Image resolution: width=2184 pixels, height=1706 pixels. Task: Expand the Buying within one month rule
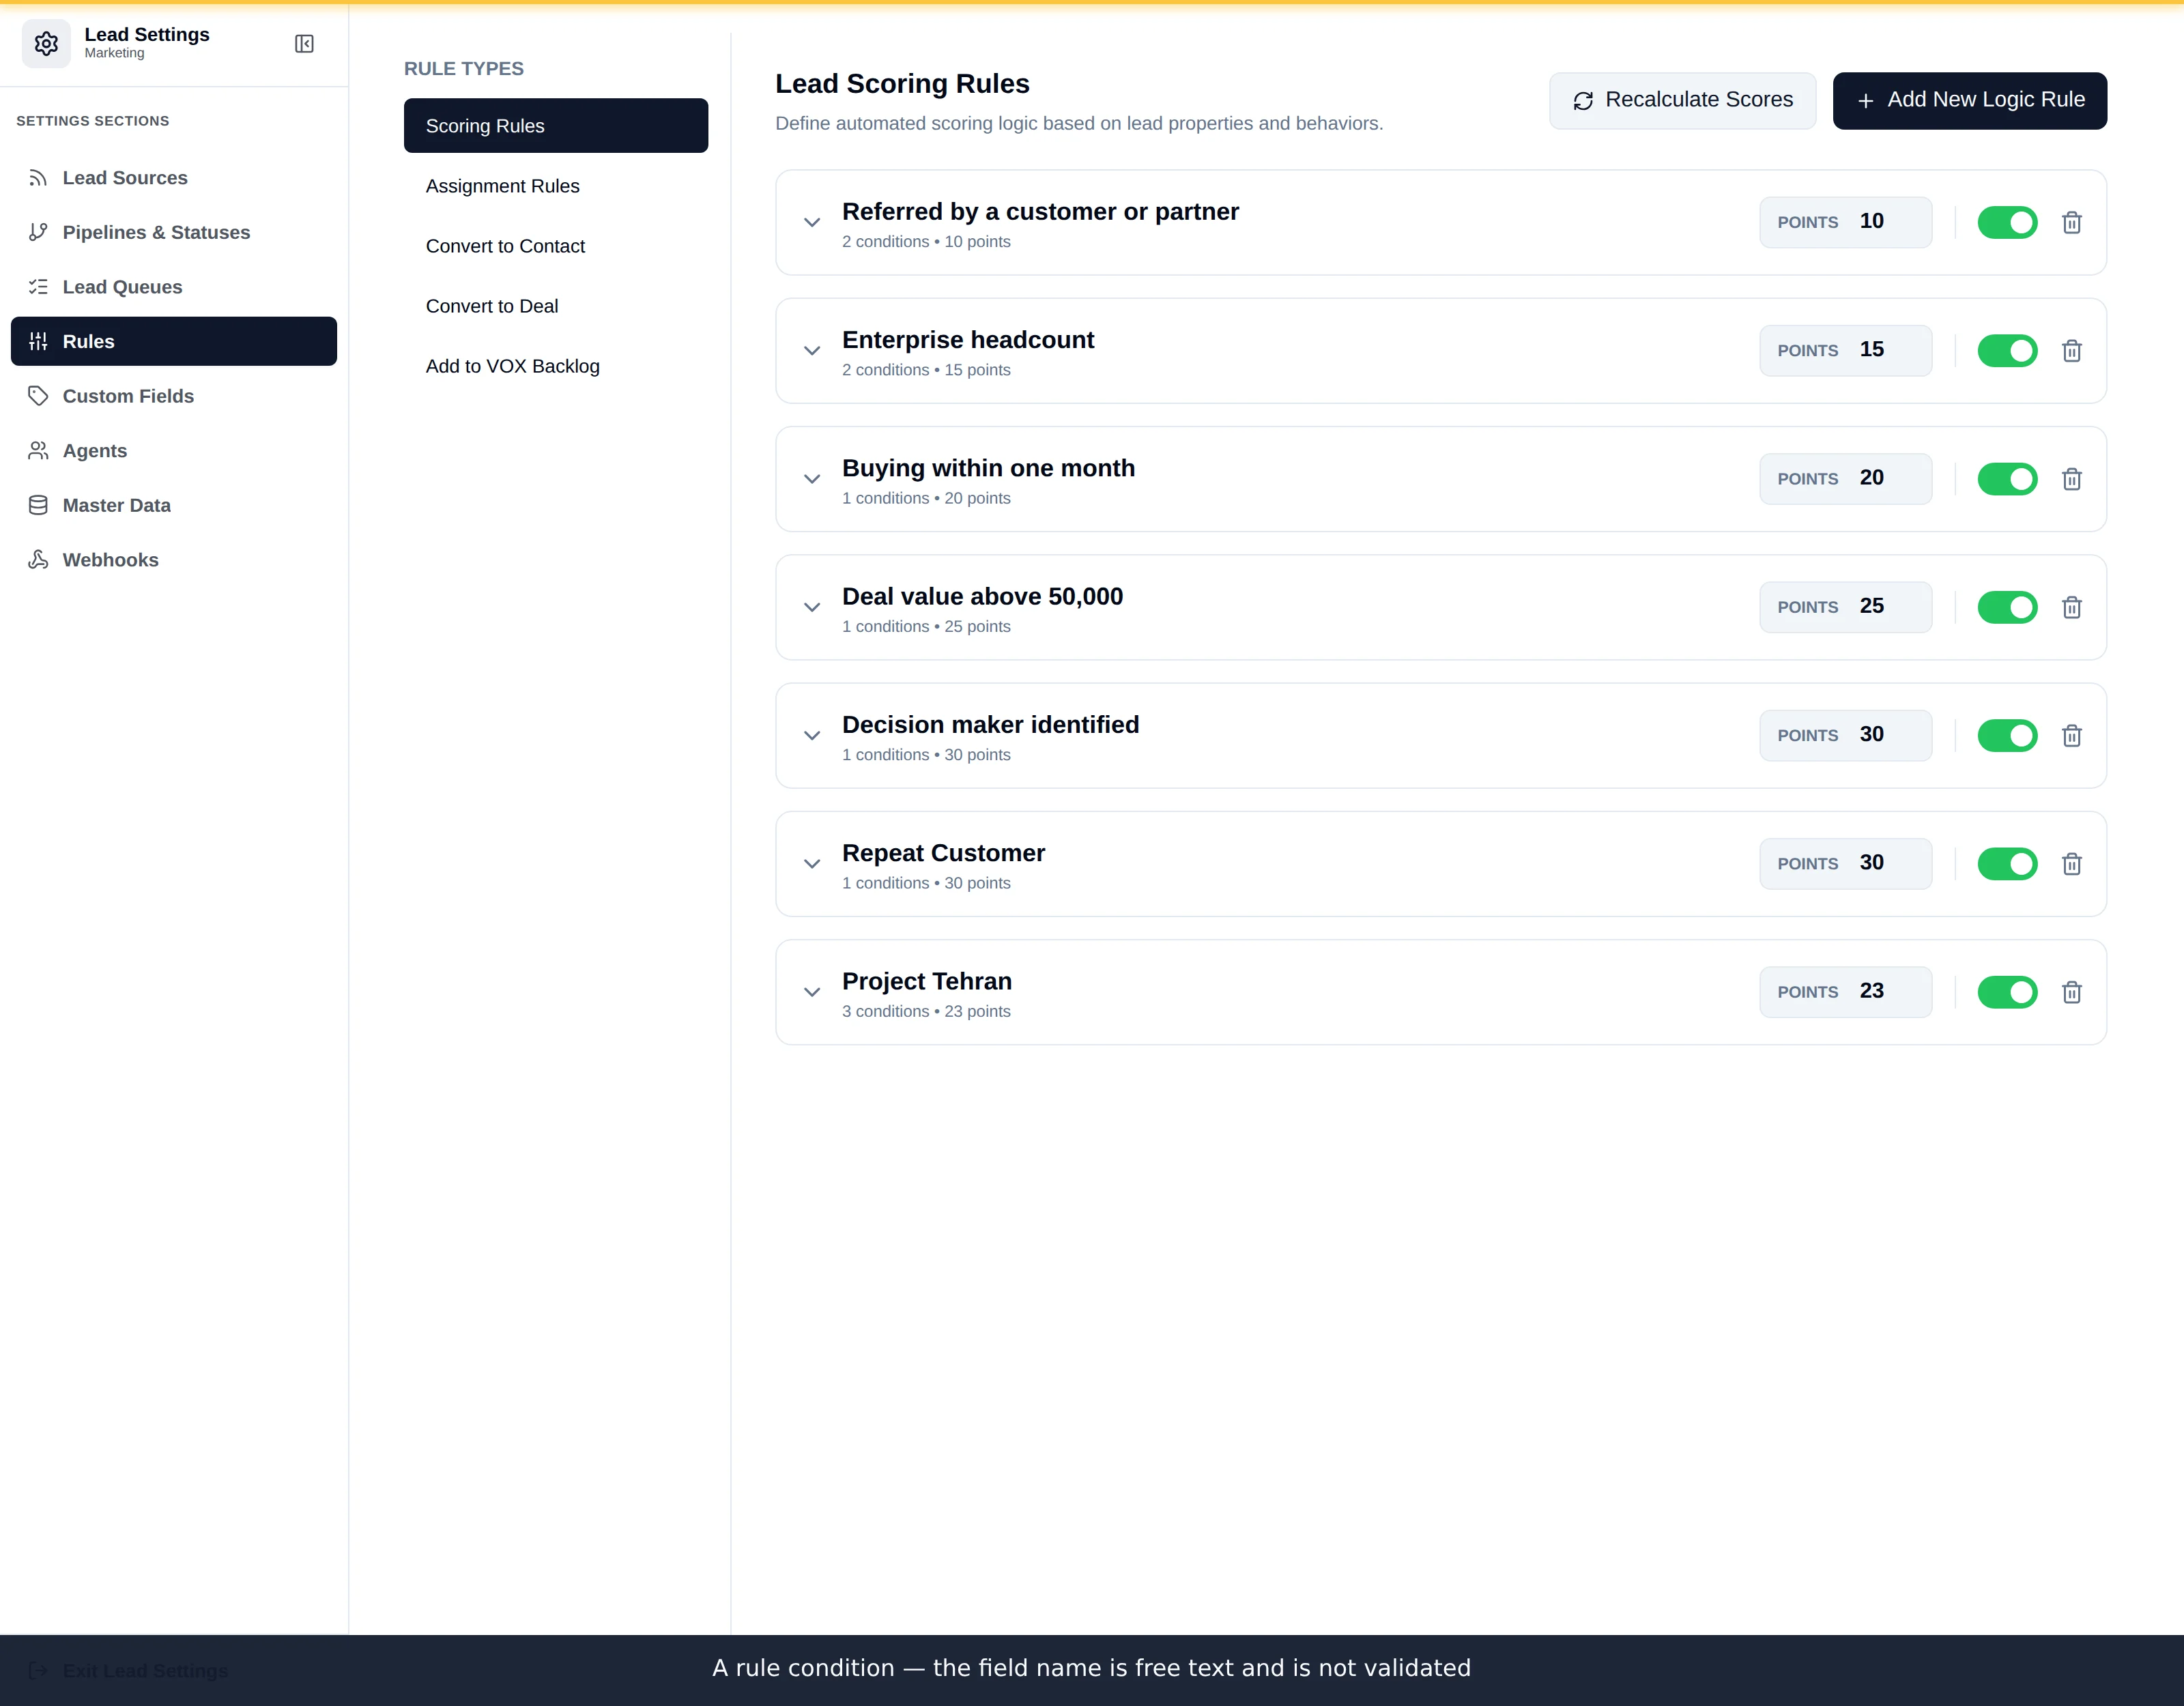(x=812, y=479)
